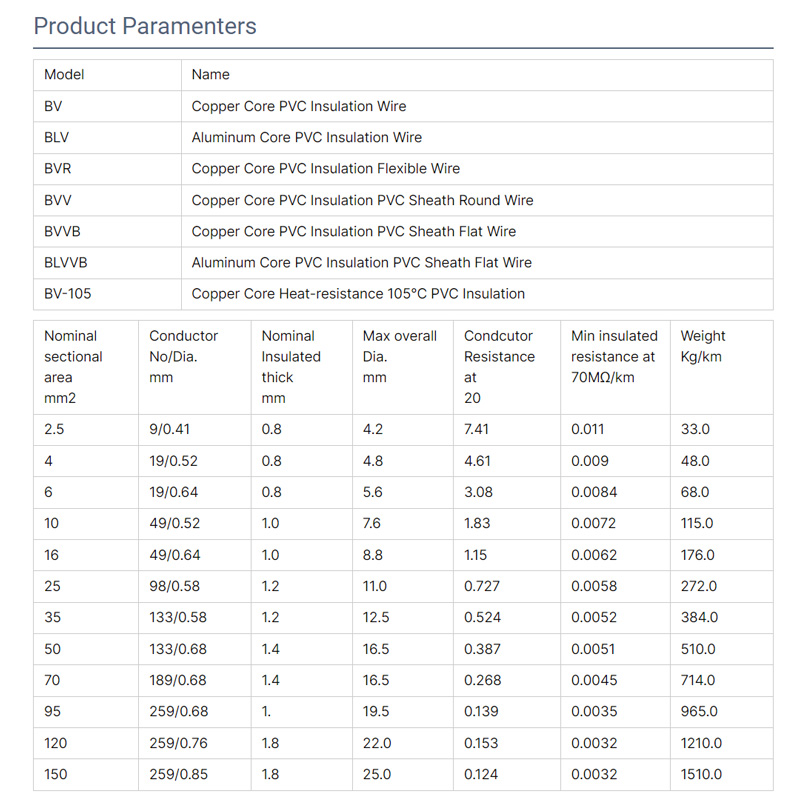
Task: Click the Product Paramenters heading
Action: click(x=145, y=26)
